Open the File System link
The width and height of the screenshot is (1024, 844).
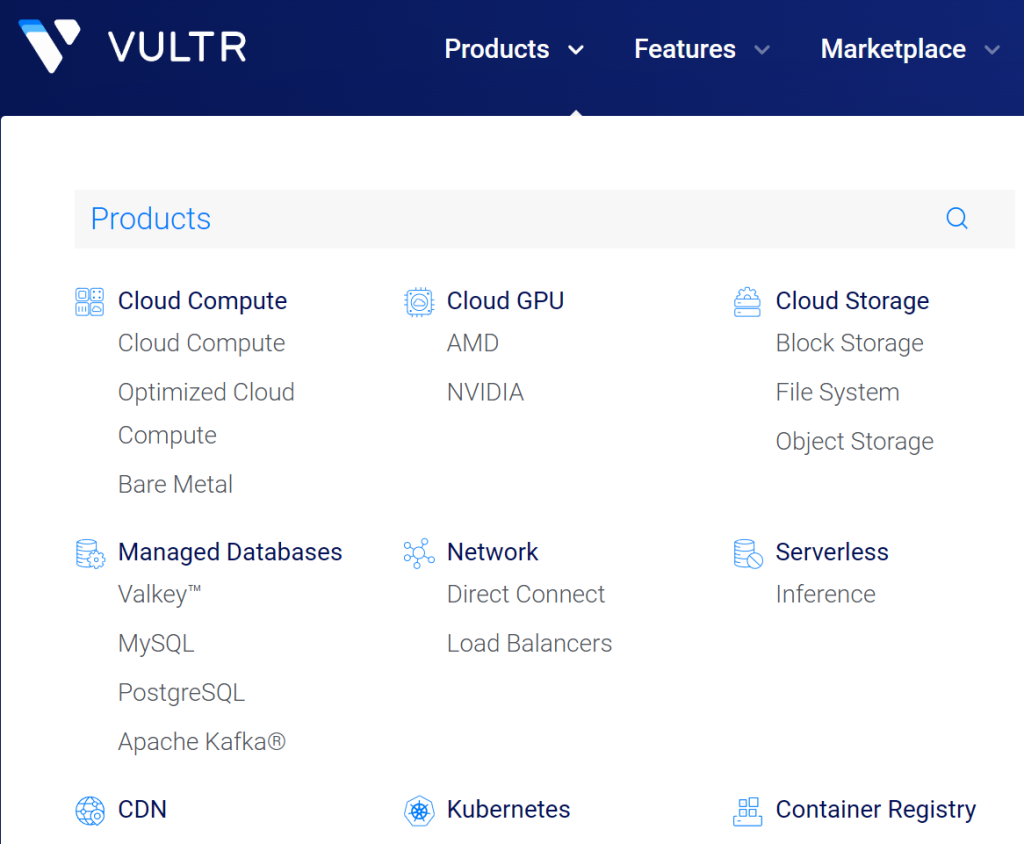(x=838, y=393)
